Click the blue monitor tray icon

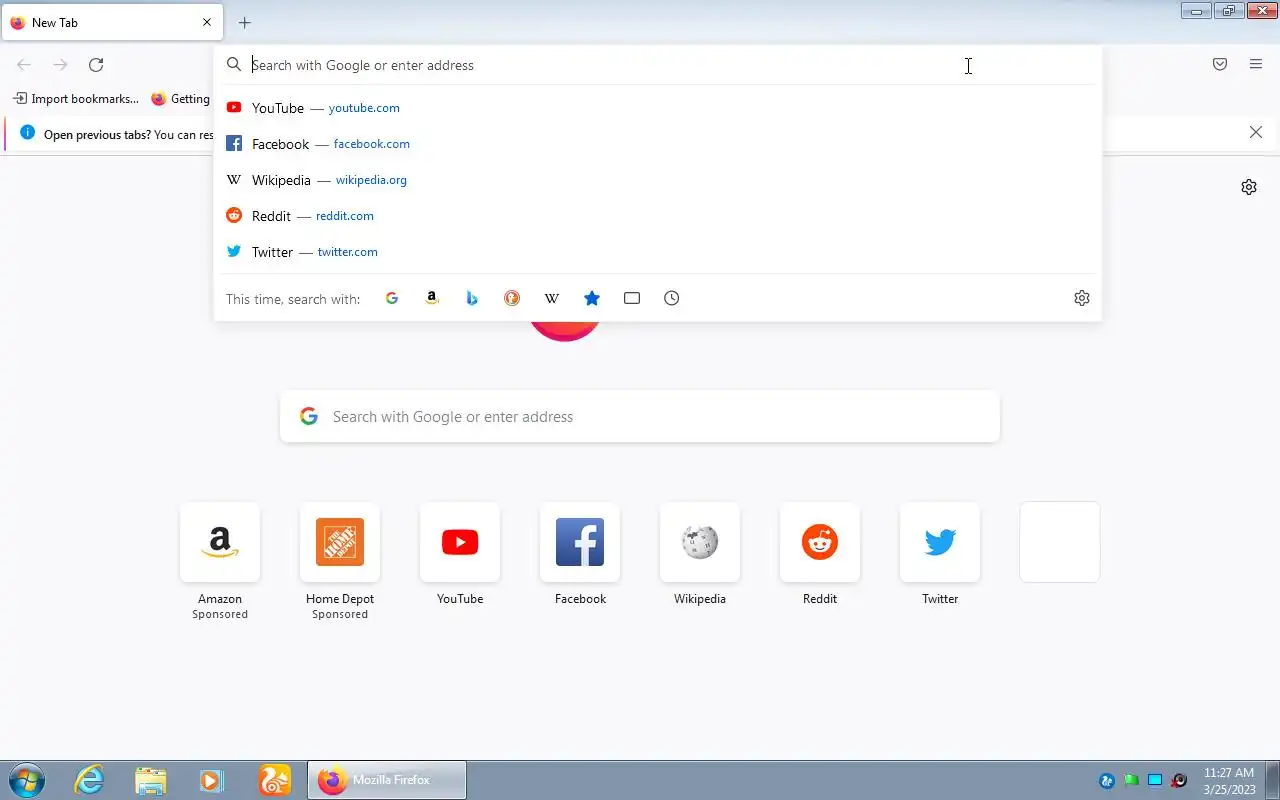1155,781
